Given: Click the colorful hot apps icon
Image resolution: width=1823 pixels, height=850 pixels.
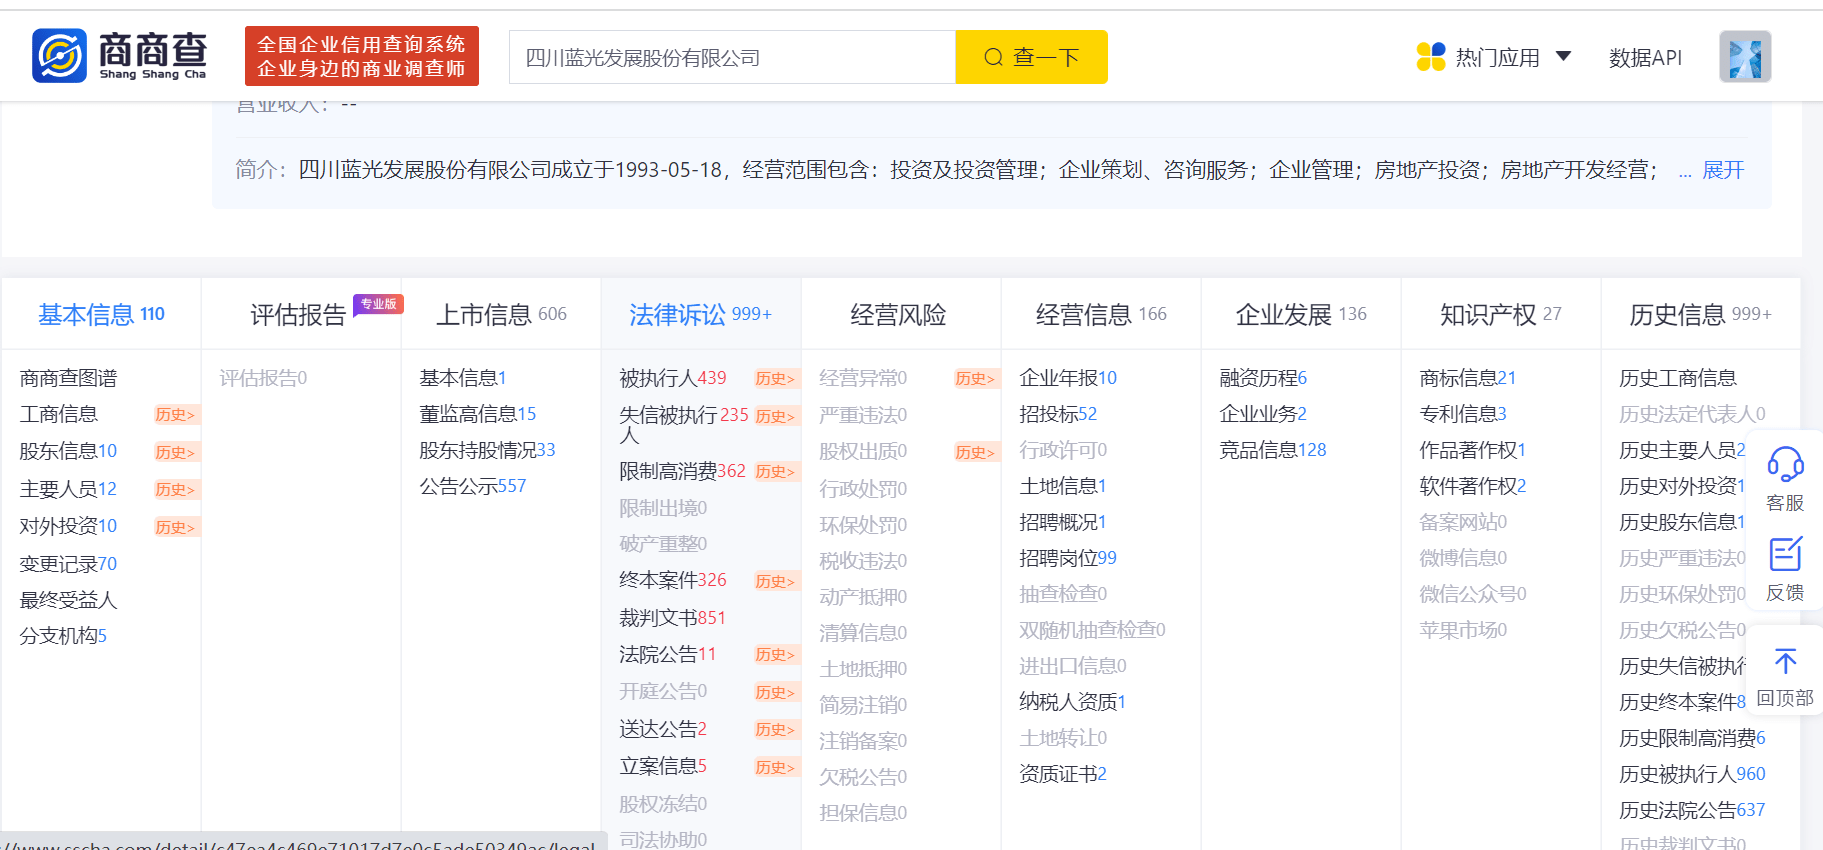Looking at the screenshot, I should (x=1431, y=57).
